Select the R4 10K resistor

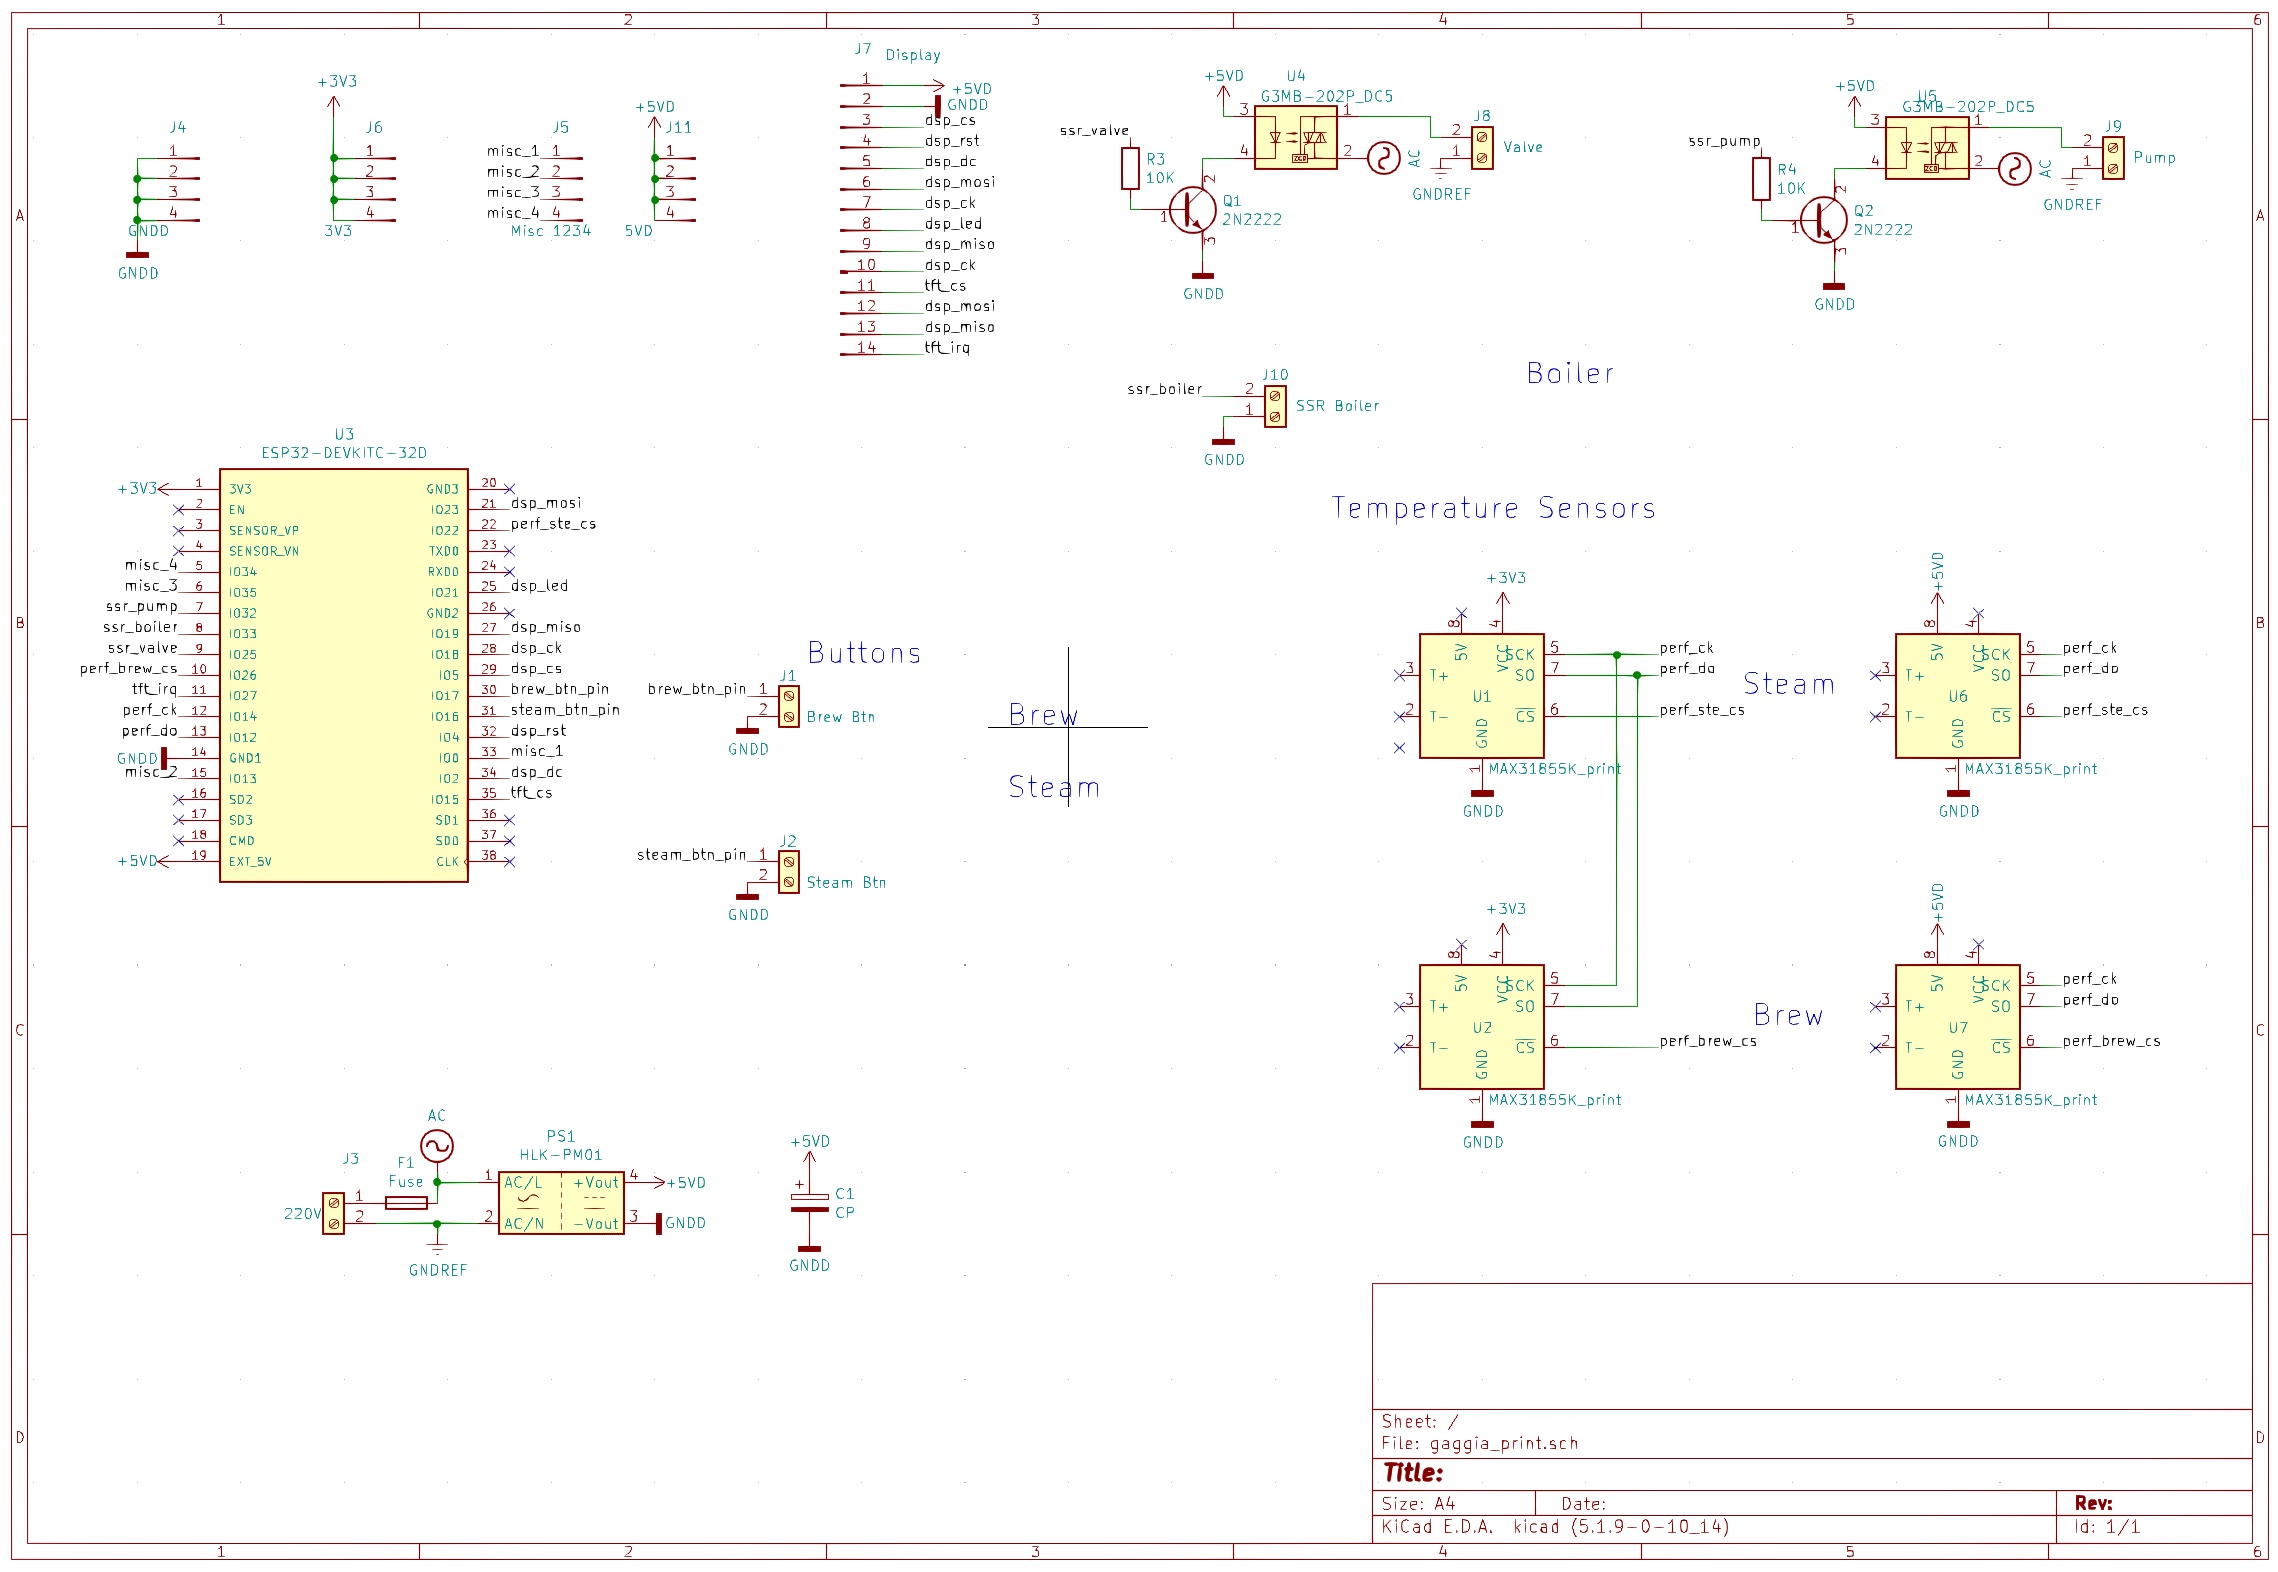pos(1761,178)
